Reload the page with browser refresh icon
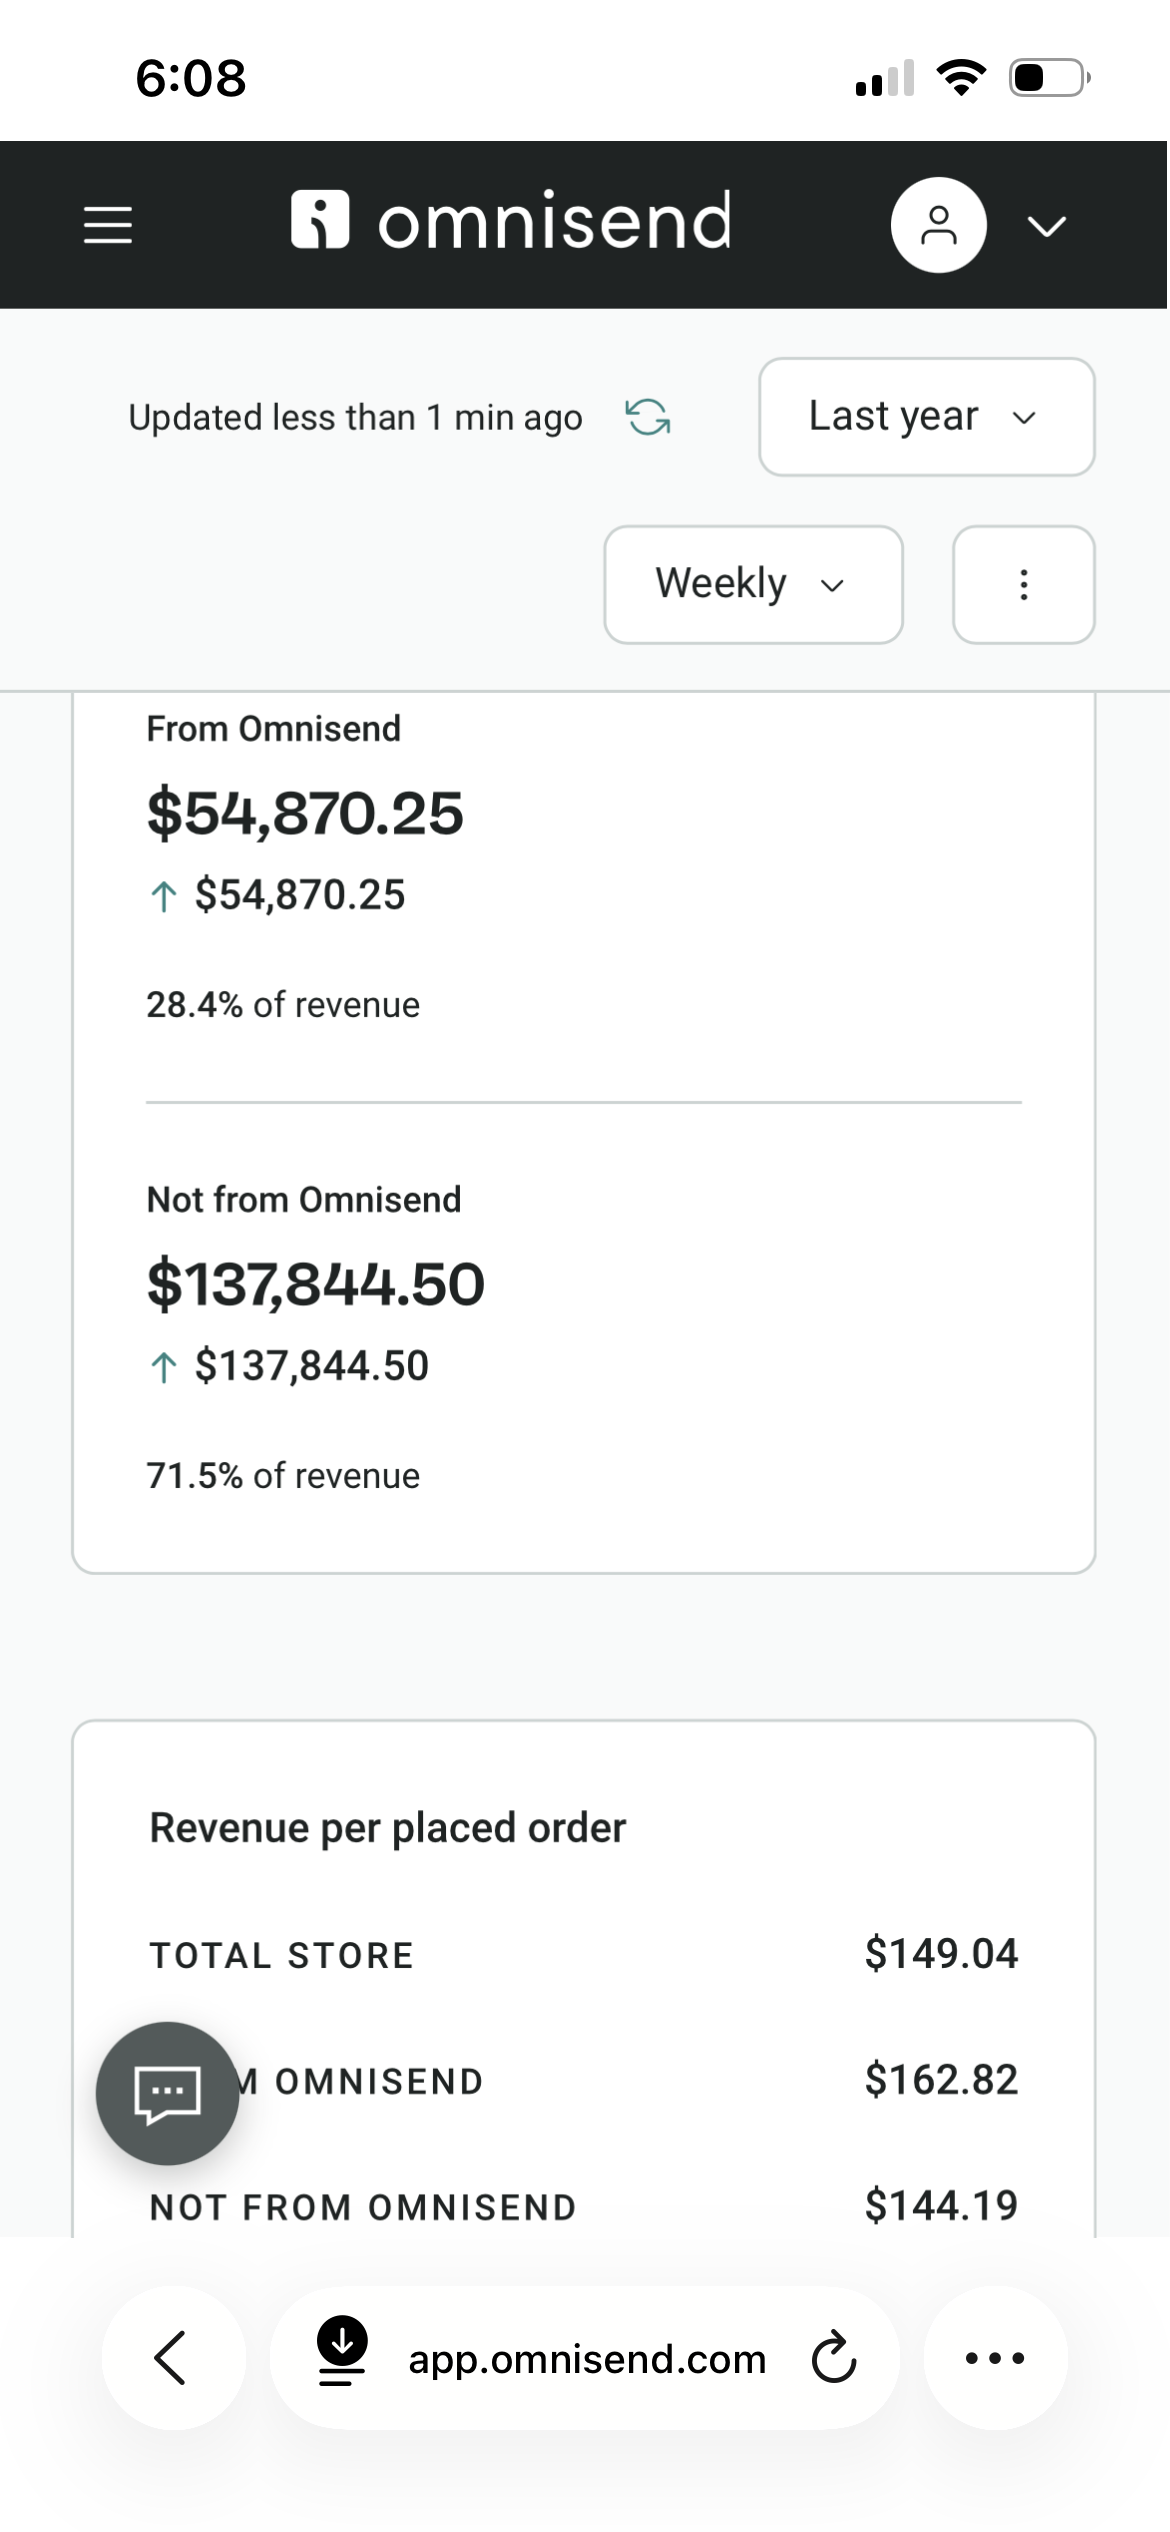Viewport: 1170px width, 2532px height. (x=833, y=2359)
